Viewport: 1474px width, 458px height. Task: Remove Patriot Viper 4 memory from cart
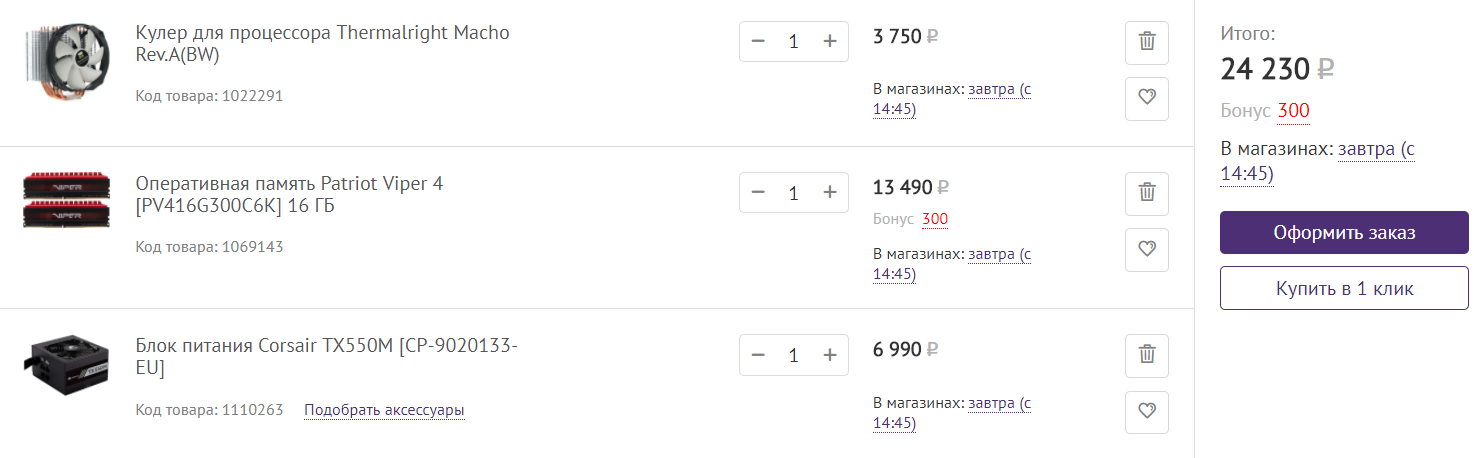tap(1147, 193)
